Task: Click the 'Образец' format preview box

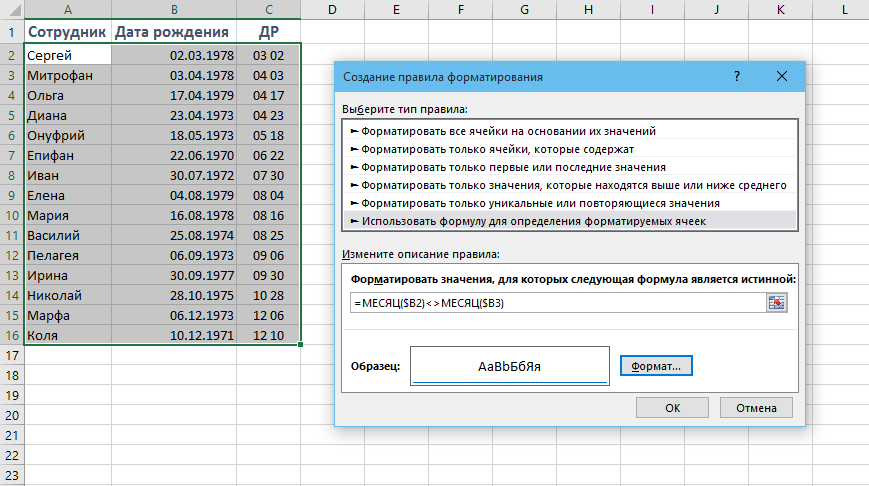Action: (510, 366)
